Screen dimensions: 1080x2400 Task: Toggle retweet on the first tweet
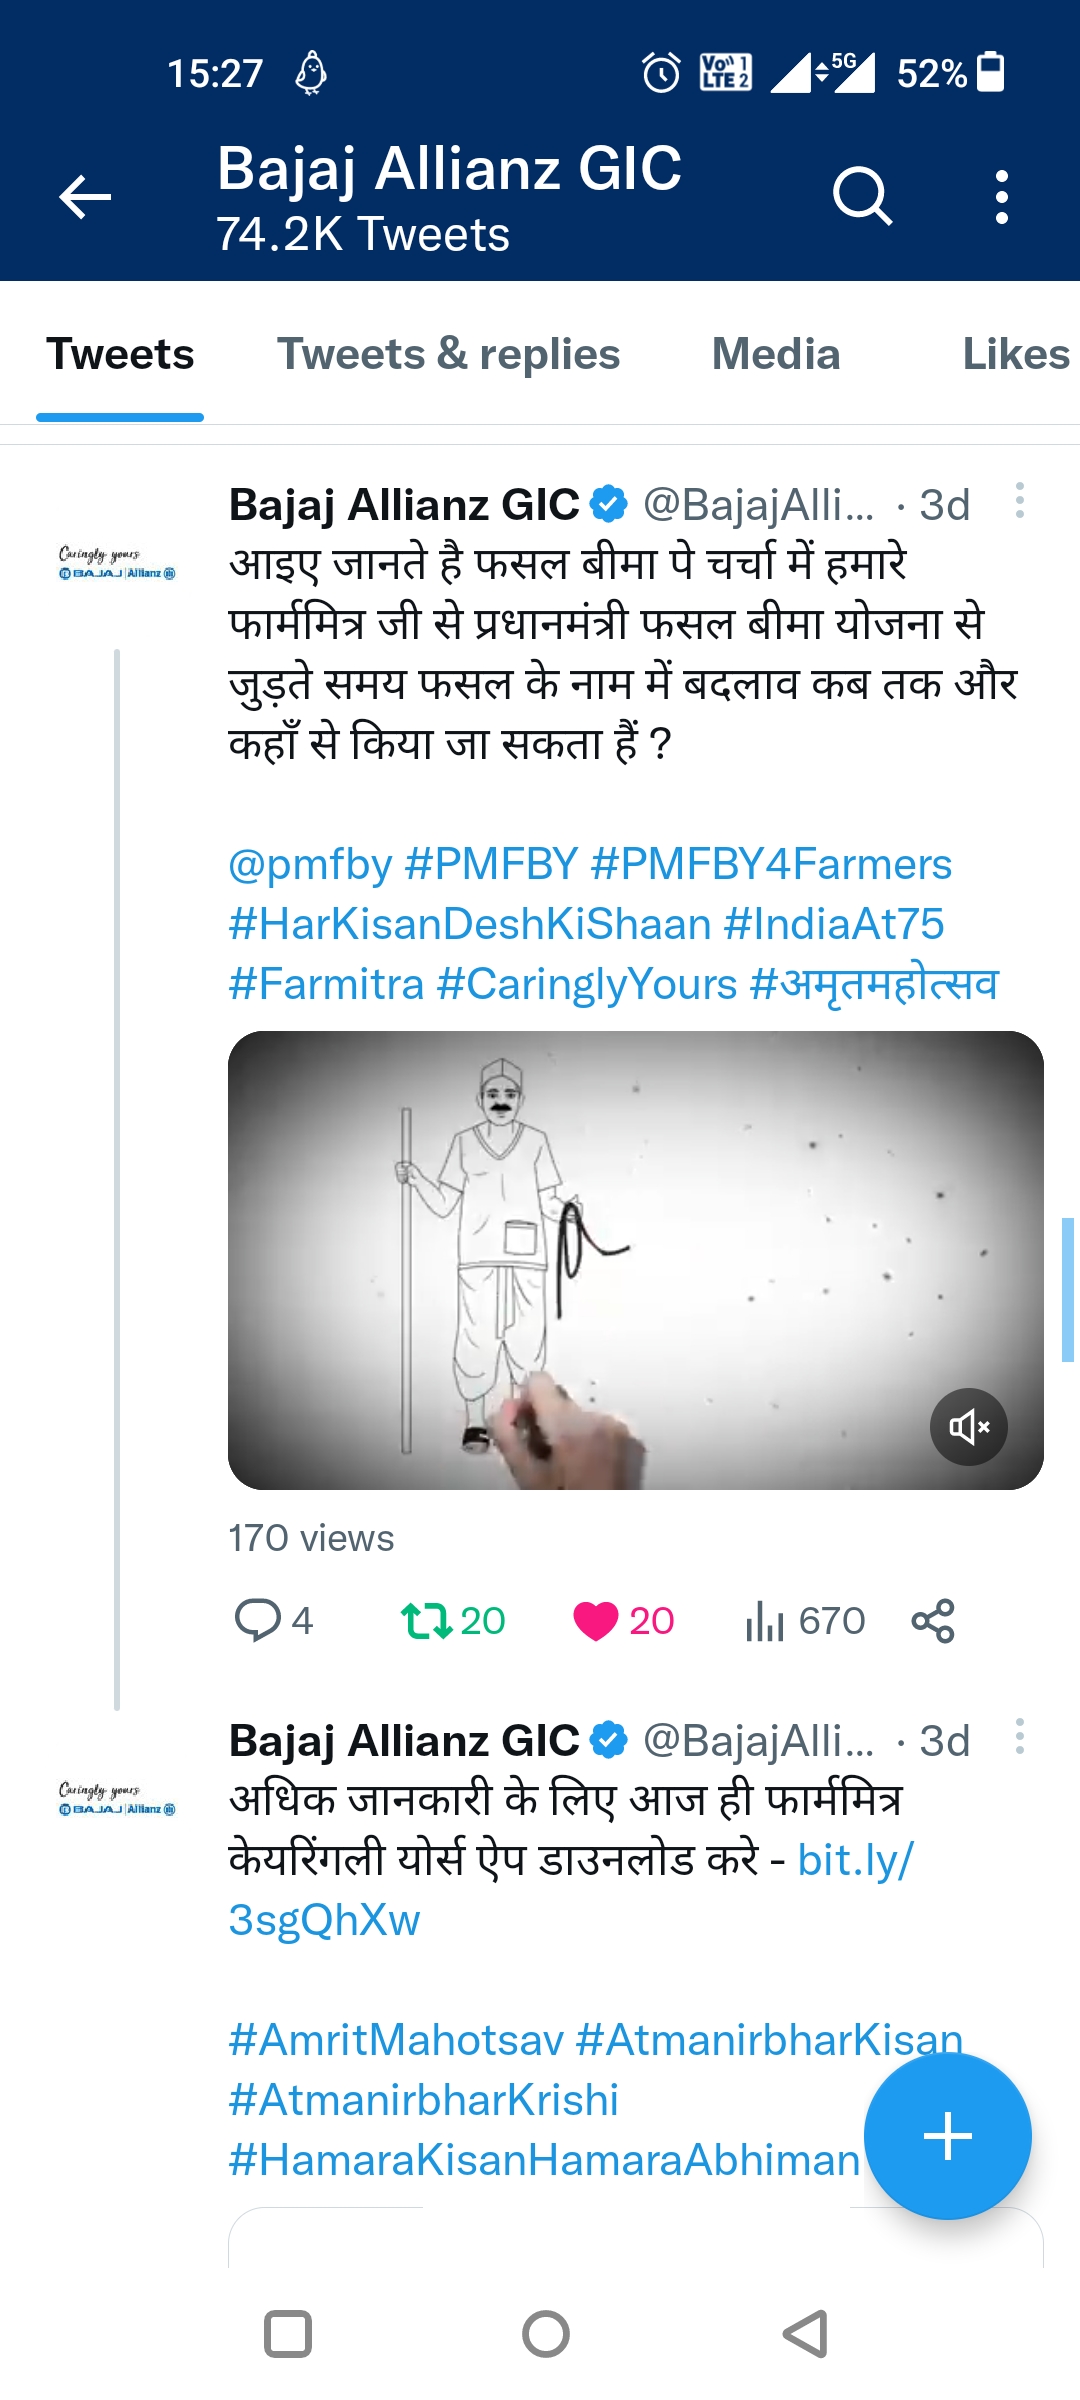coord(428,1621)
